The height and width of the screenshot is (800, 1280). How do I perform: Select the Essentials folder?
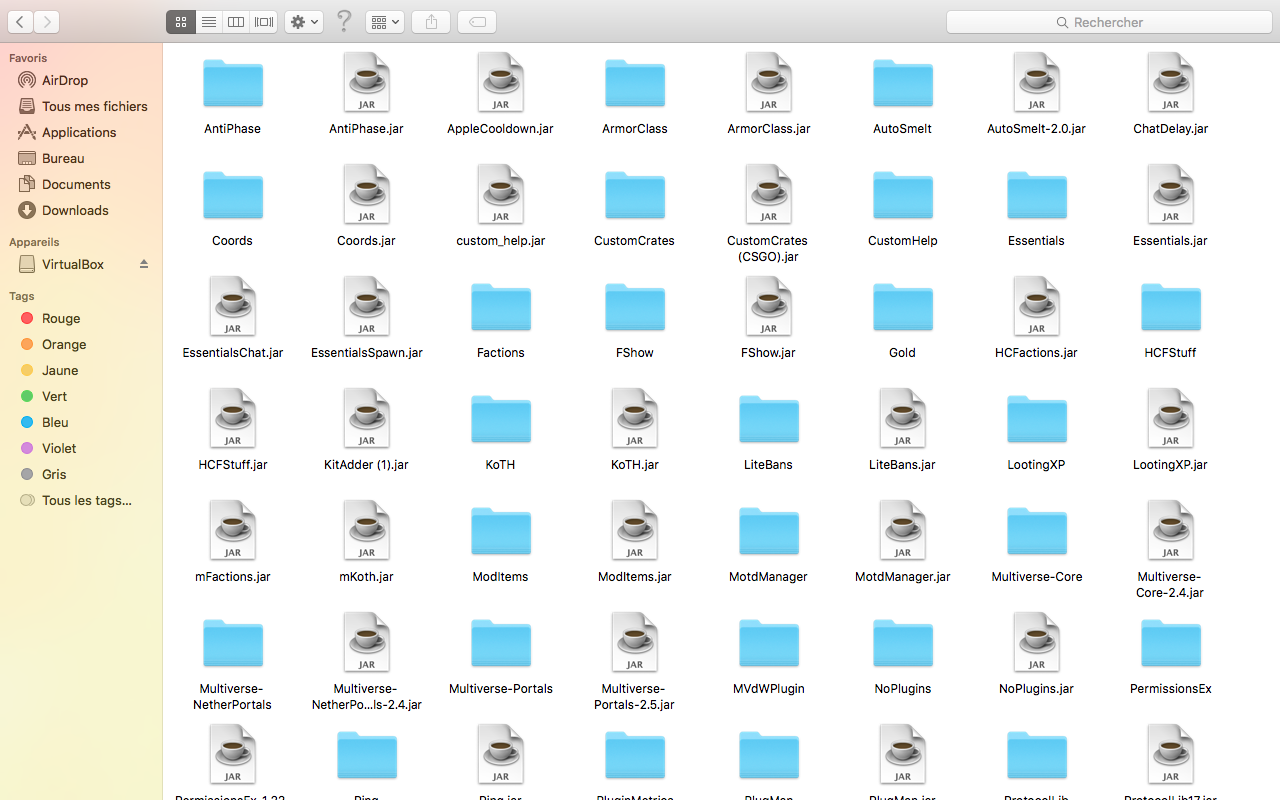(x=1037, y=196)
